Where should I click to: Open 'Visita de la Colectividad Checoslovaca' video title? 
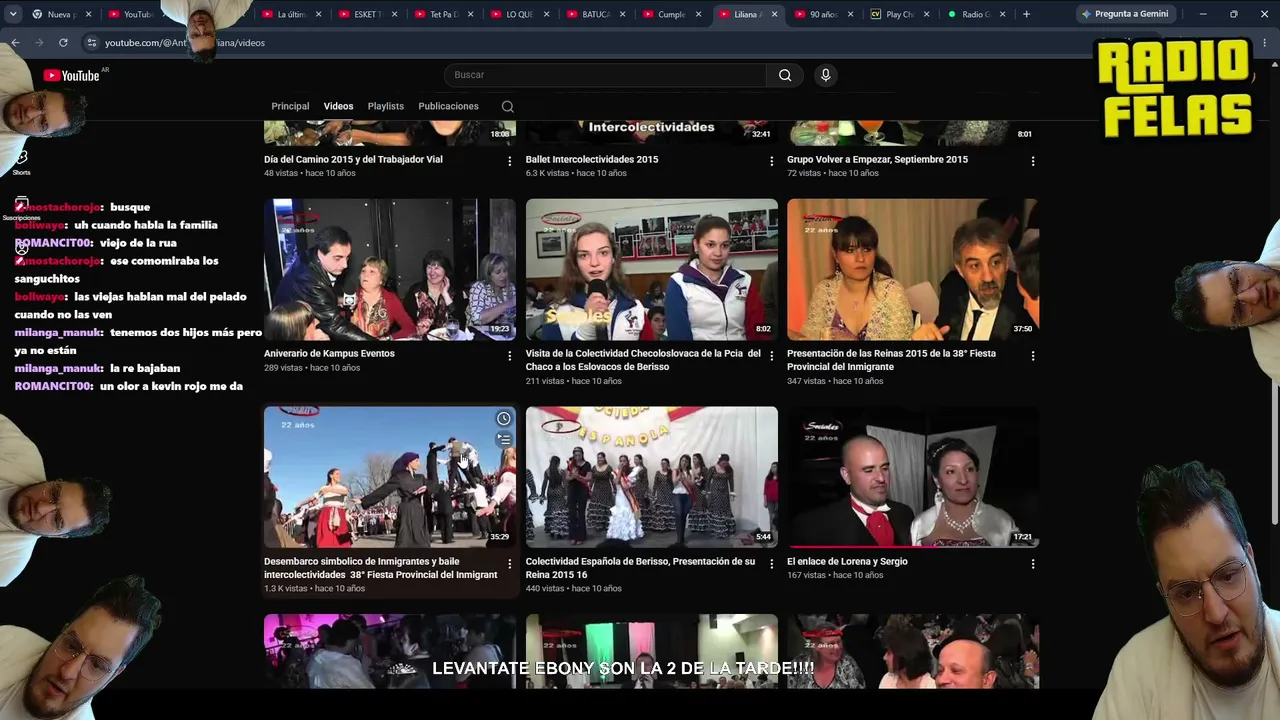point(643,360)
